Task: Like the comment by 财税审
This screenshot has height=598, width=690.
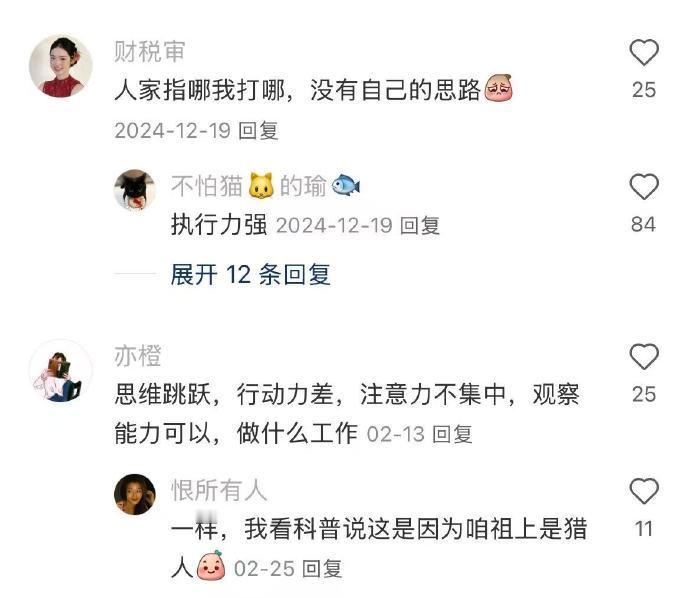Action: (644, 52)
